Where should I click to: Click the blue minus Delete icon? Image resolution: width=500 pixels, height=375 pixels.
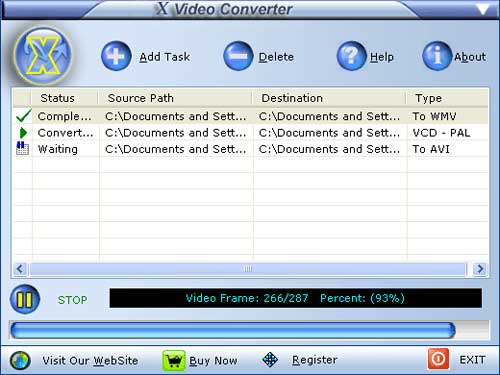(x=238, y=56)
